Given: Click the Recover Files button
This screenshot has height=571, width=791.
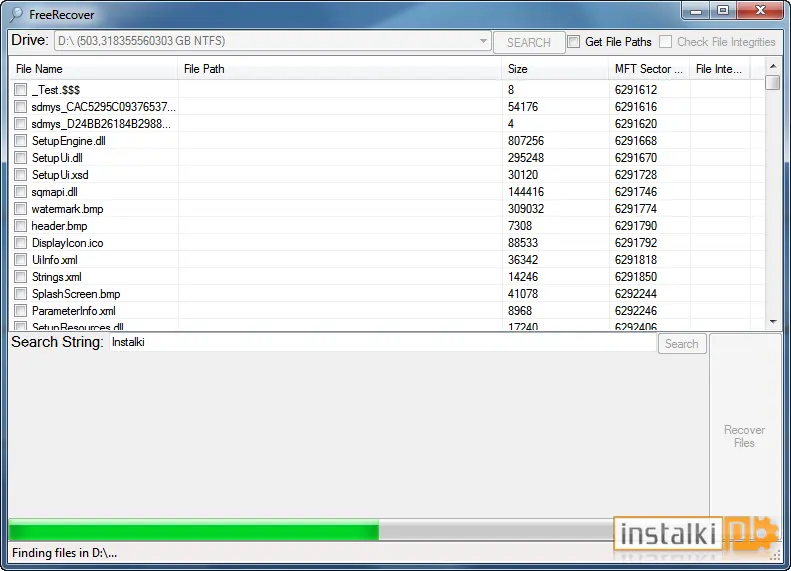Looking at the screenshot, I should point(745,436).
